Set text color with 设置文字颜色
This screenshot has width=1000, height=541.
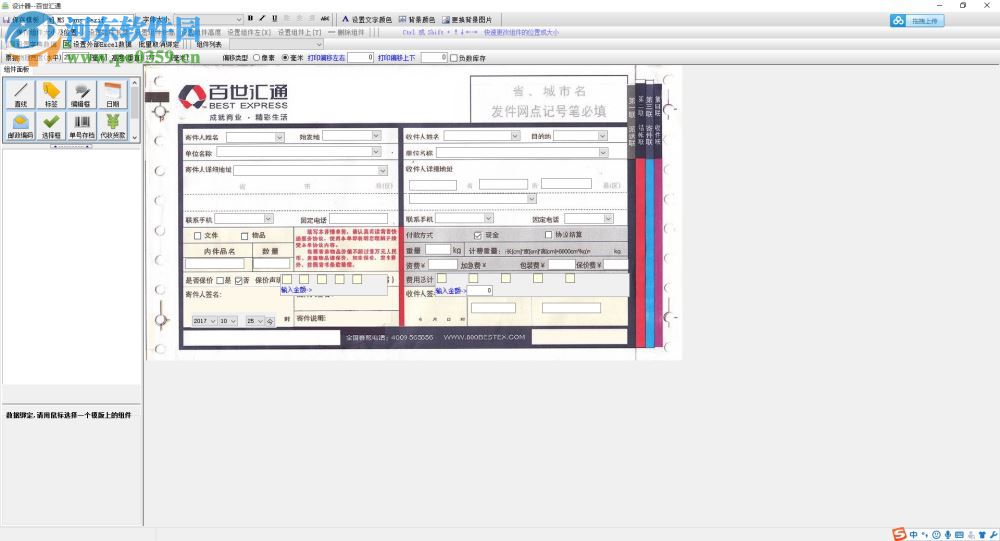coord(367,20)
